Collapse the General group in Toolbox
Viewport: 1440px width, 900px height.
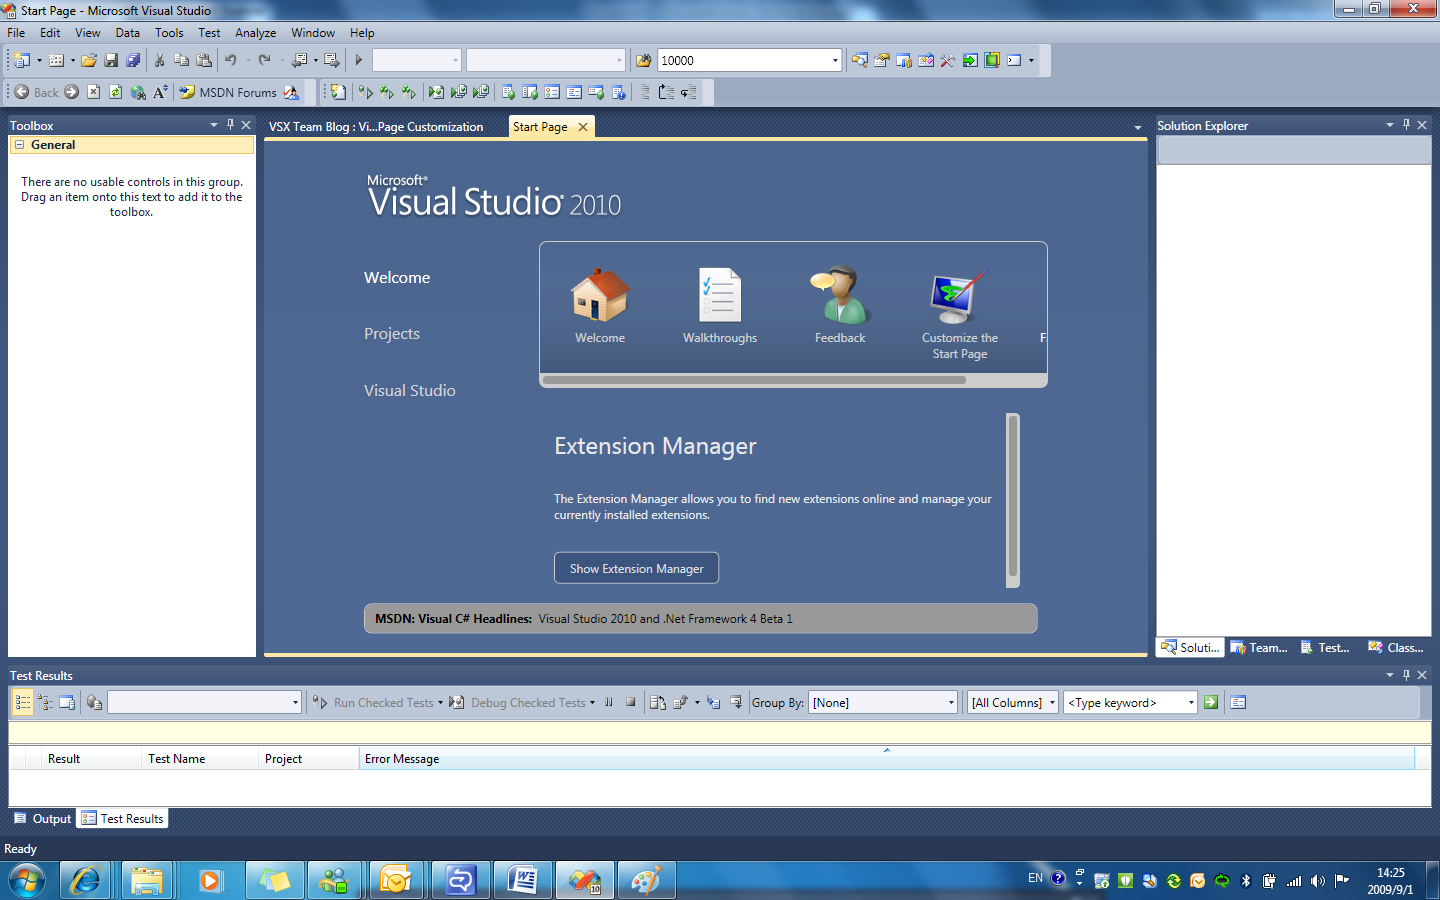click(19, 145)
